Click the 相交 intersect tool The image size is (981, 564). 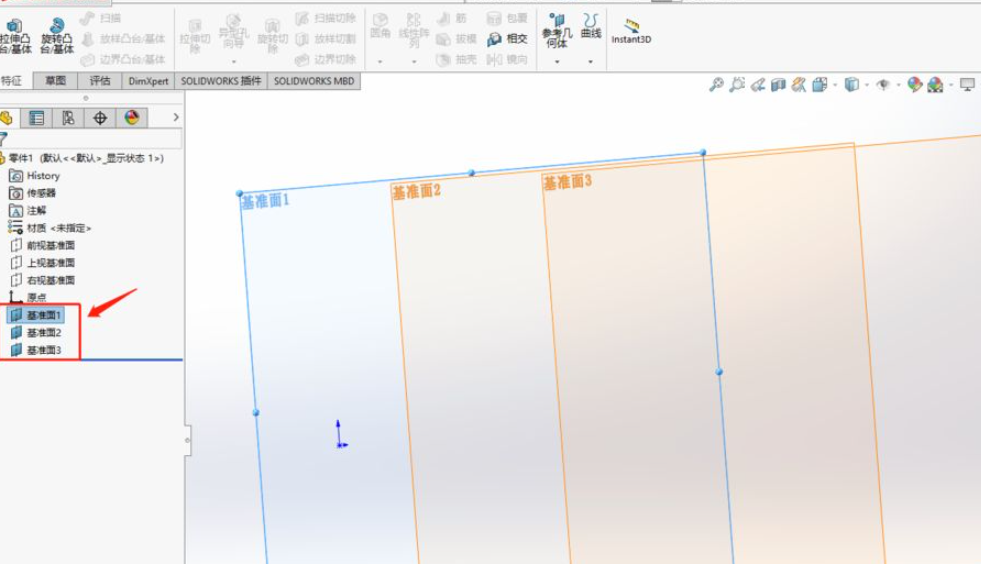(507, 39)
